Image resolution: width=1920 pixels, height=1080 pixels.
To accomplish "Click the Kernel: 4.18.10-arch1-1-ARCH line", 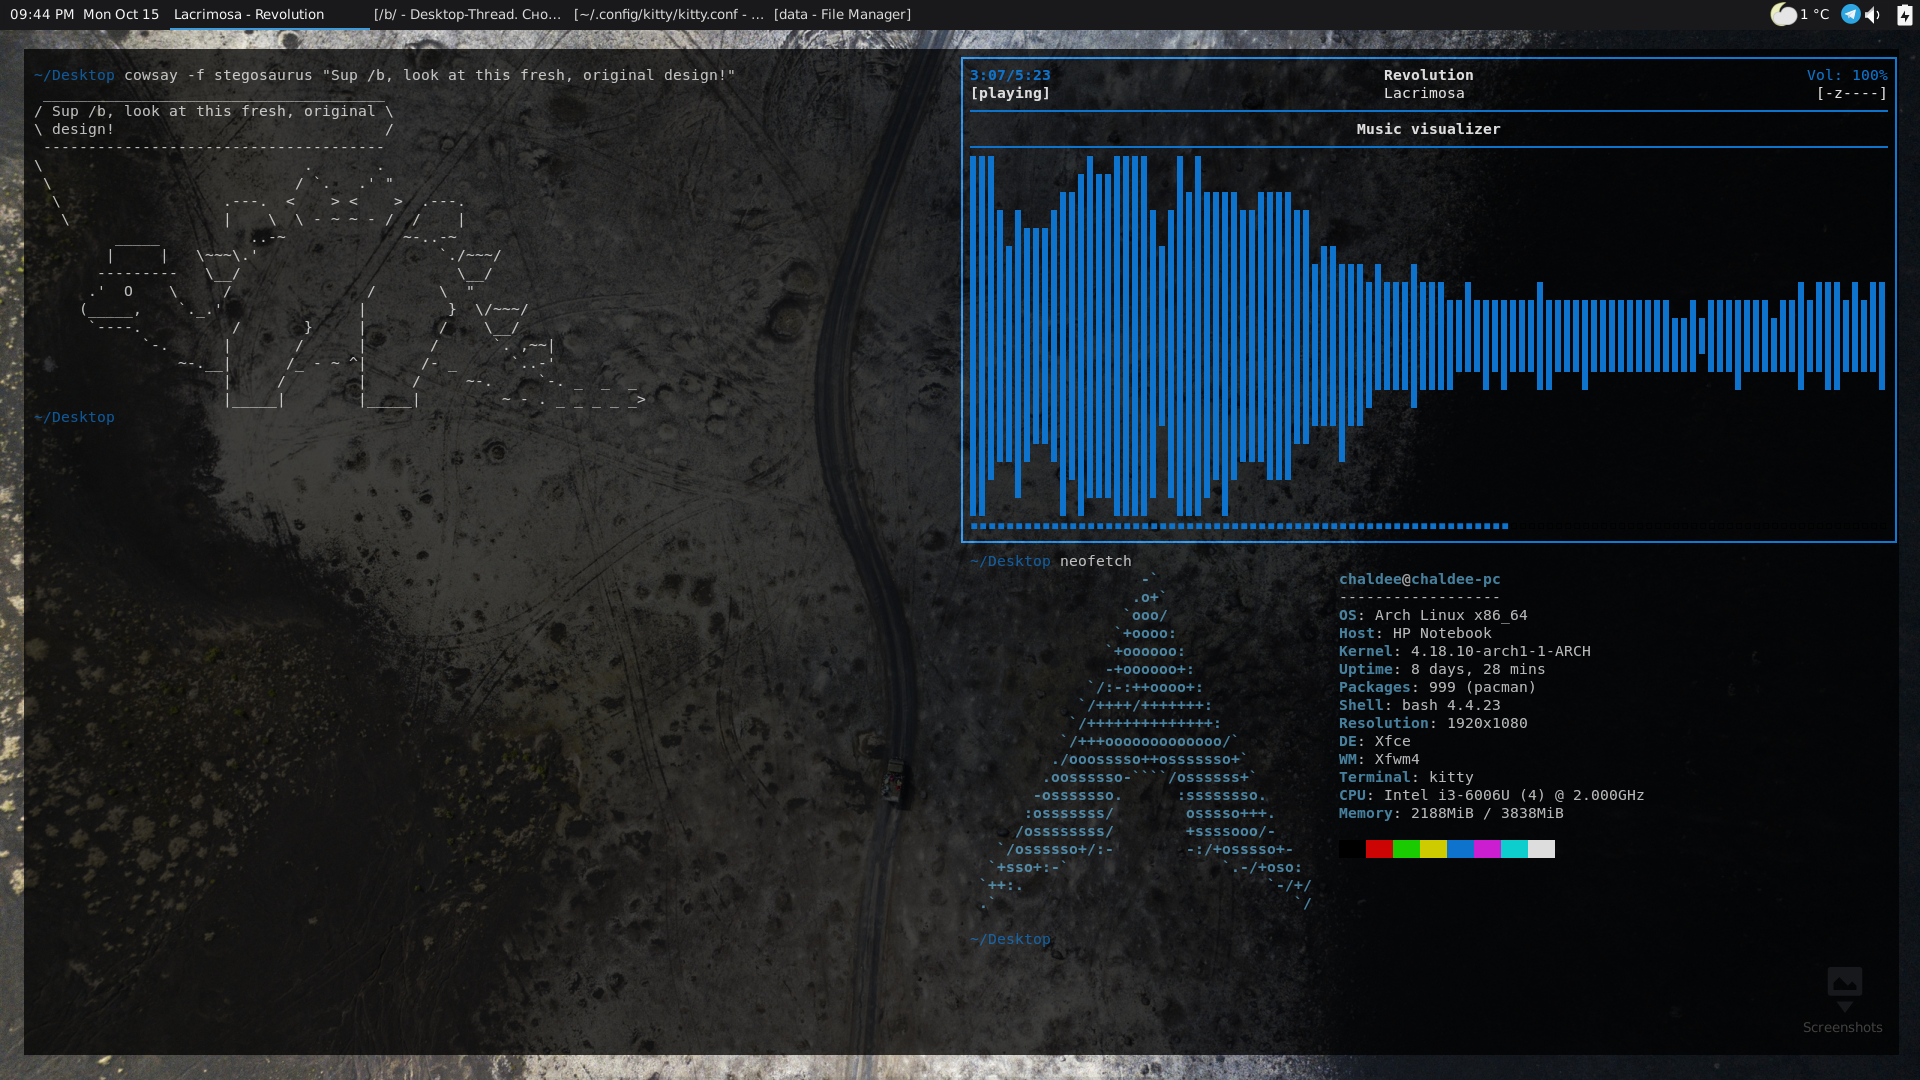I will 1464,651.
